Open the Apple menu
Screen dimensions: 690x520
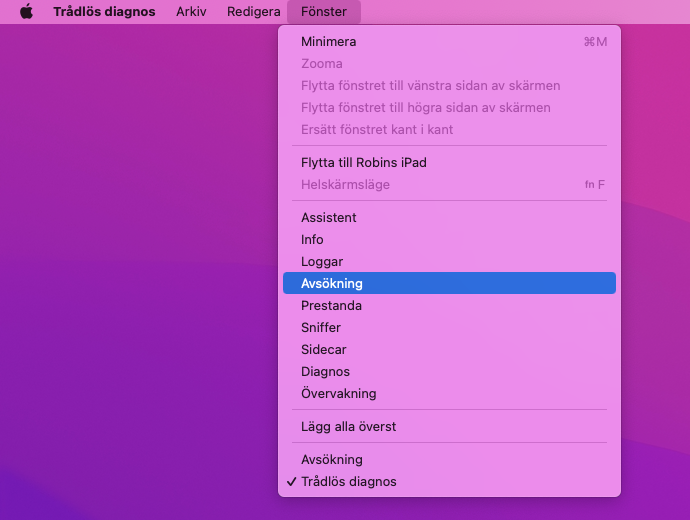tap(26, 12)
